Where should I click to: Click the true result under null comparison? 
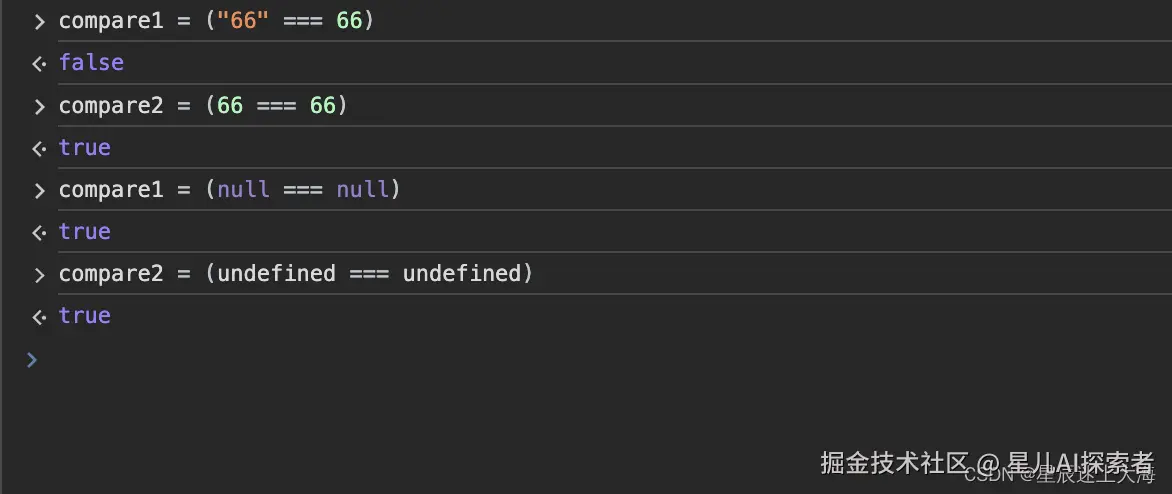[x=84, y=232]
